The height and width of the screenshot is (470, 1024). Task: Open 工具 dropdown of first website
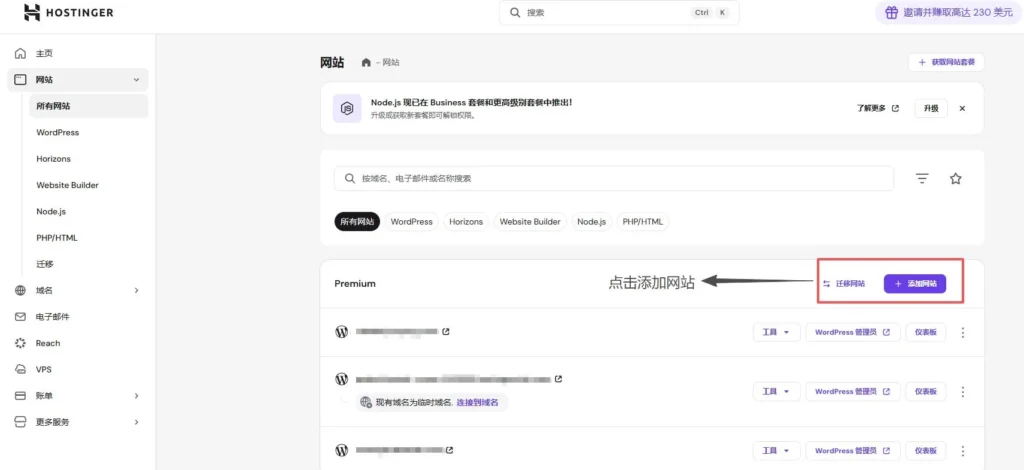[776, 332]
